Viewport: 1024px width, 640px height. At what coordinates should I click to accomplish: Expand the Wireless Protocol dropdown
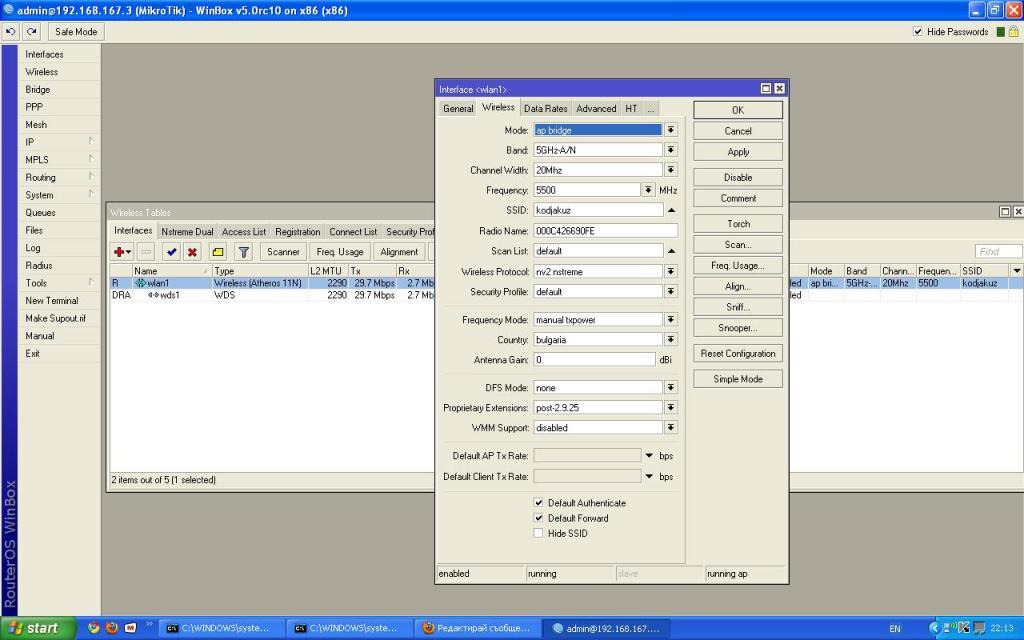671,271
